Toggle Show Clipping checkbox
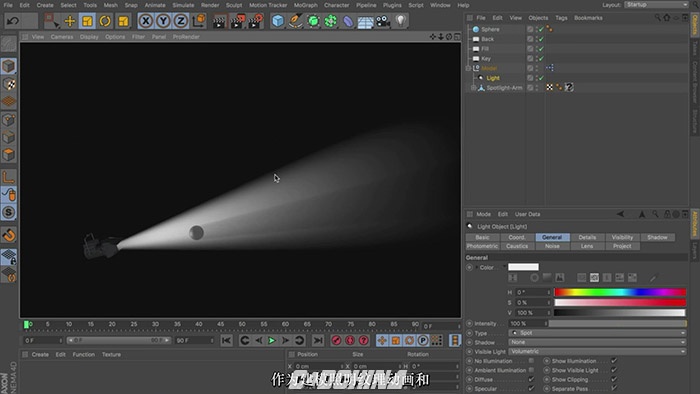Viewport: 700px width, 394px height. [x=614, y=379]
